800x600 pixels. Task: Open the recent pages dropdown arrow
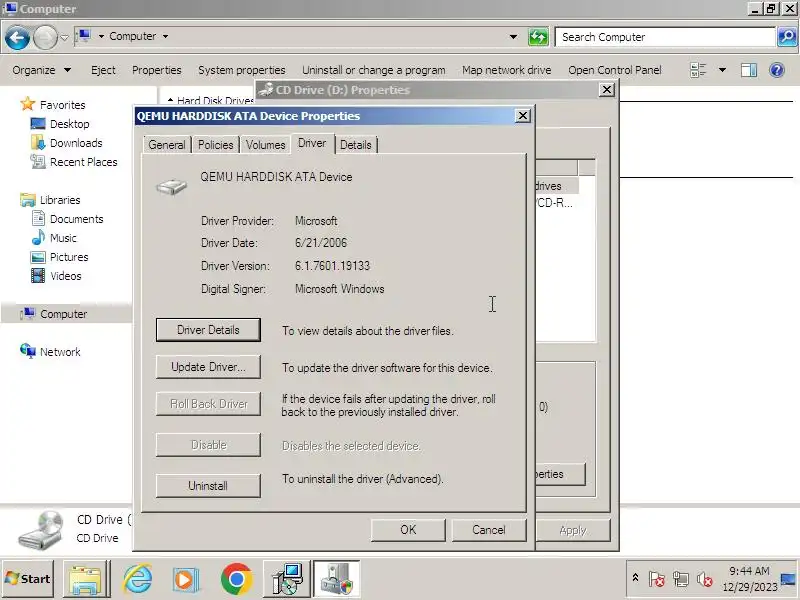pyautogui.click(x=64, y=37)
